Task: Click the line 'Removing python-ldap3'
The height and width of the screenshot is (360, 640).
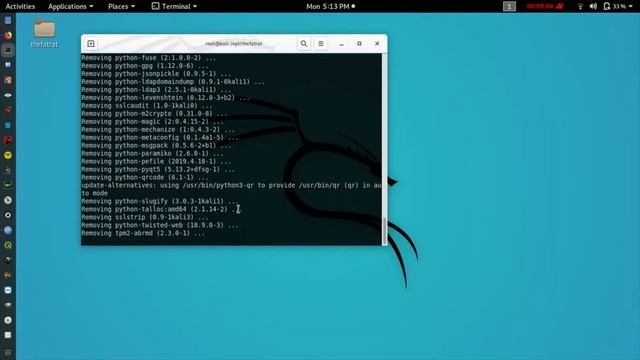Action: [156, 90]
